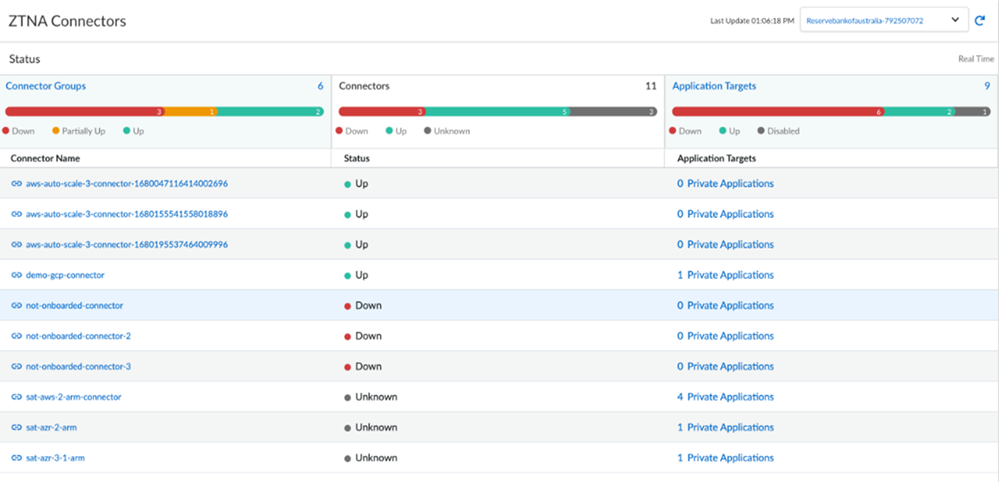View 4 Private Applications for sat-aws-2-arm-connector
This screenshot has height=482, width=999.
(725, 397)
